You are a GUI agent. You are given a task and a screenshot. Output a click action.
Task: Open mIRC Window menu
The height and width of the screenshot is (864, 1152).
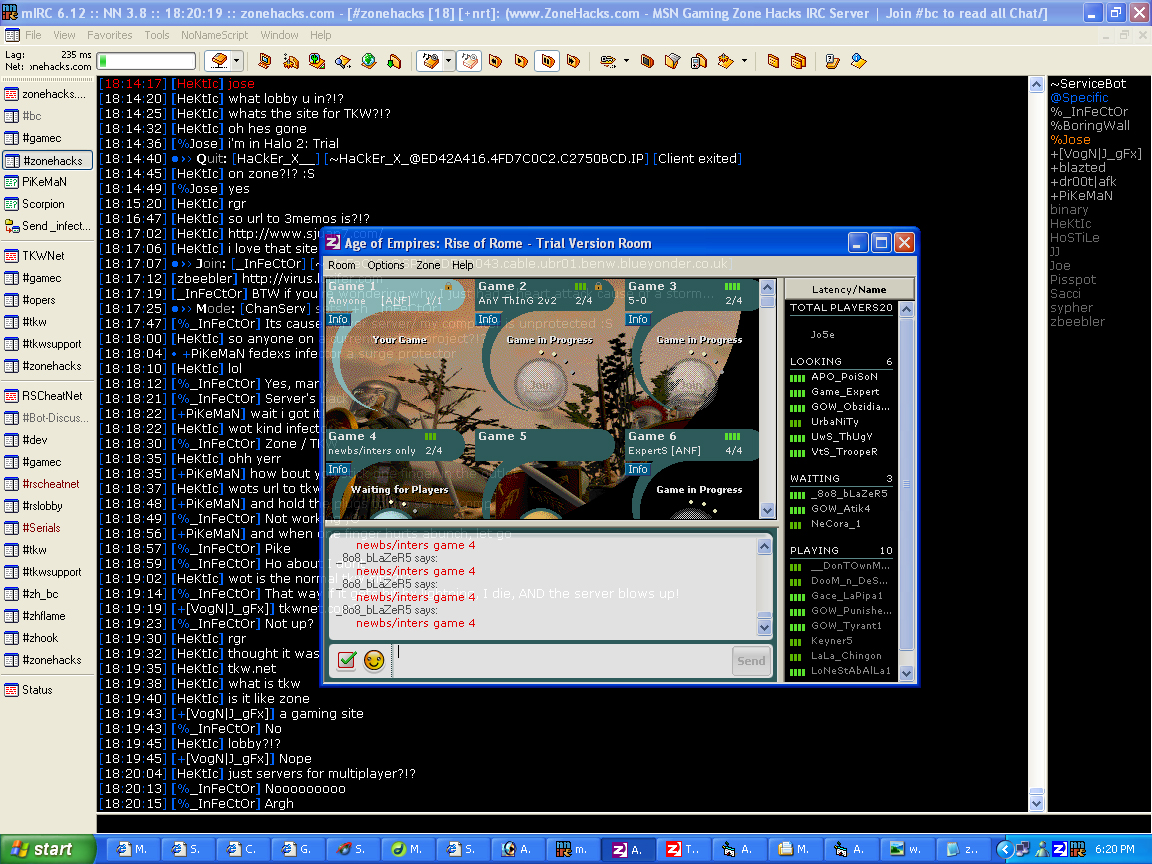tap(279, 35)
